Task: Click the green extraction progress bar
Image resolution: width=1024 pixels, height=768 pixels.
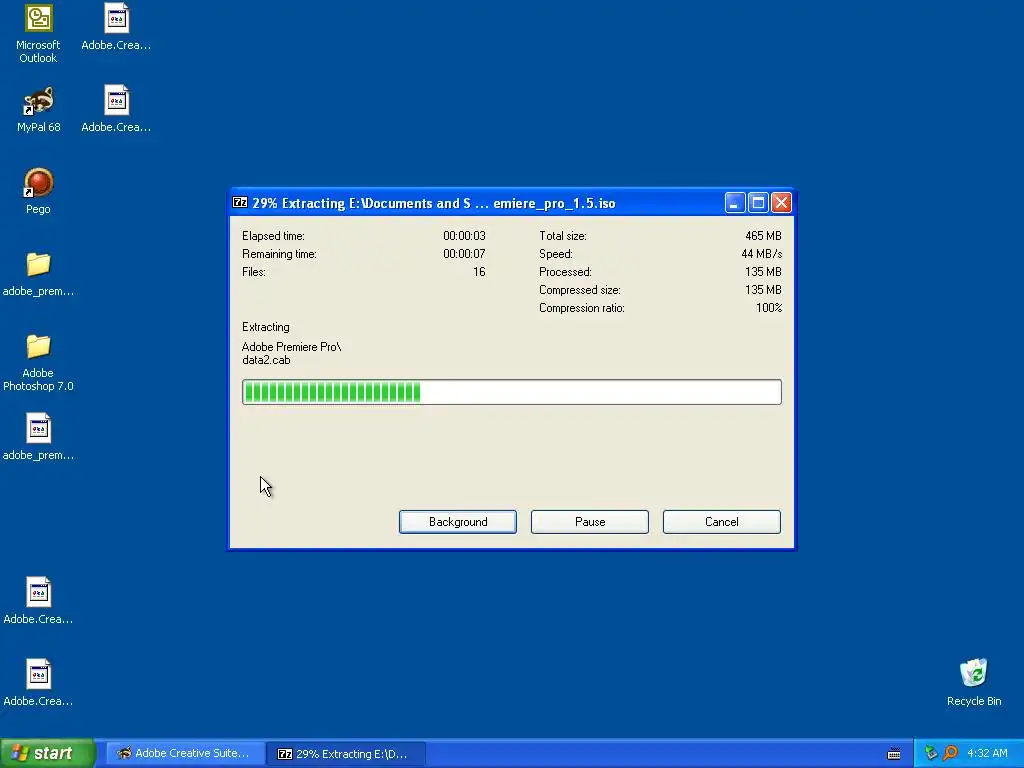Action: coord(511,392)
